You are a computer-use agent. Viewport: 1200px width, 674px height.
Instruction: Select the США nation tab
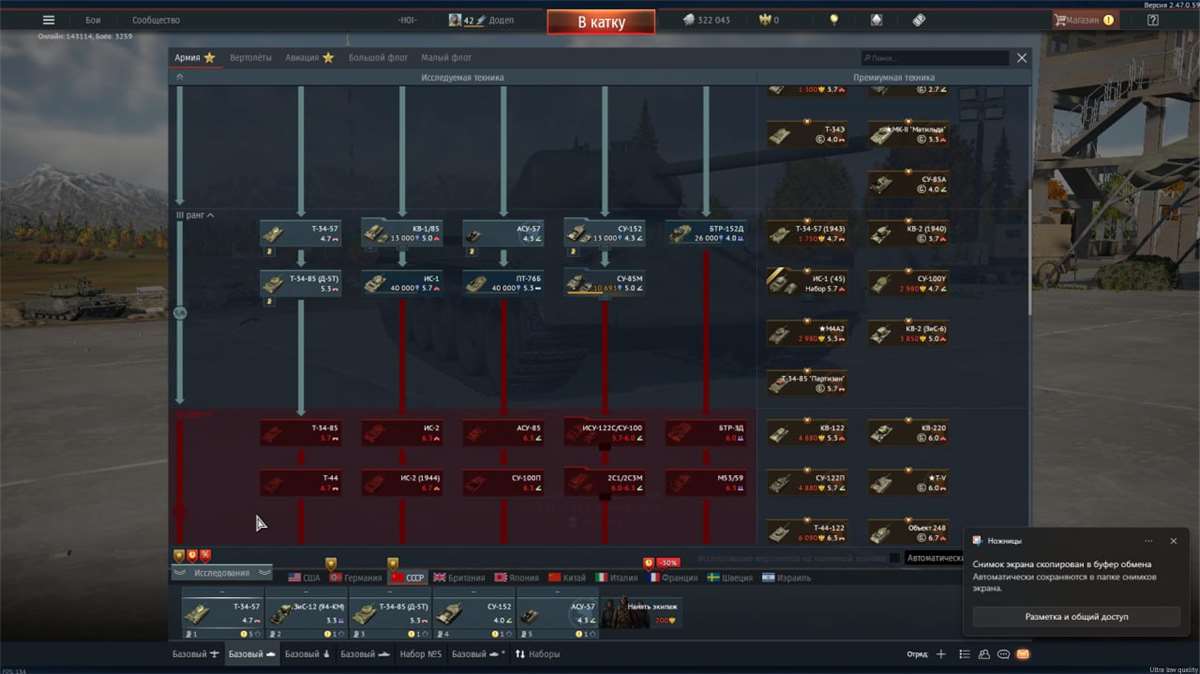click(x=304, y=578)
